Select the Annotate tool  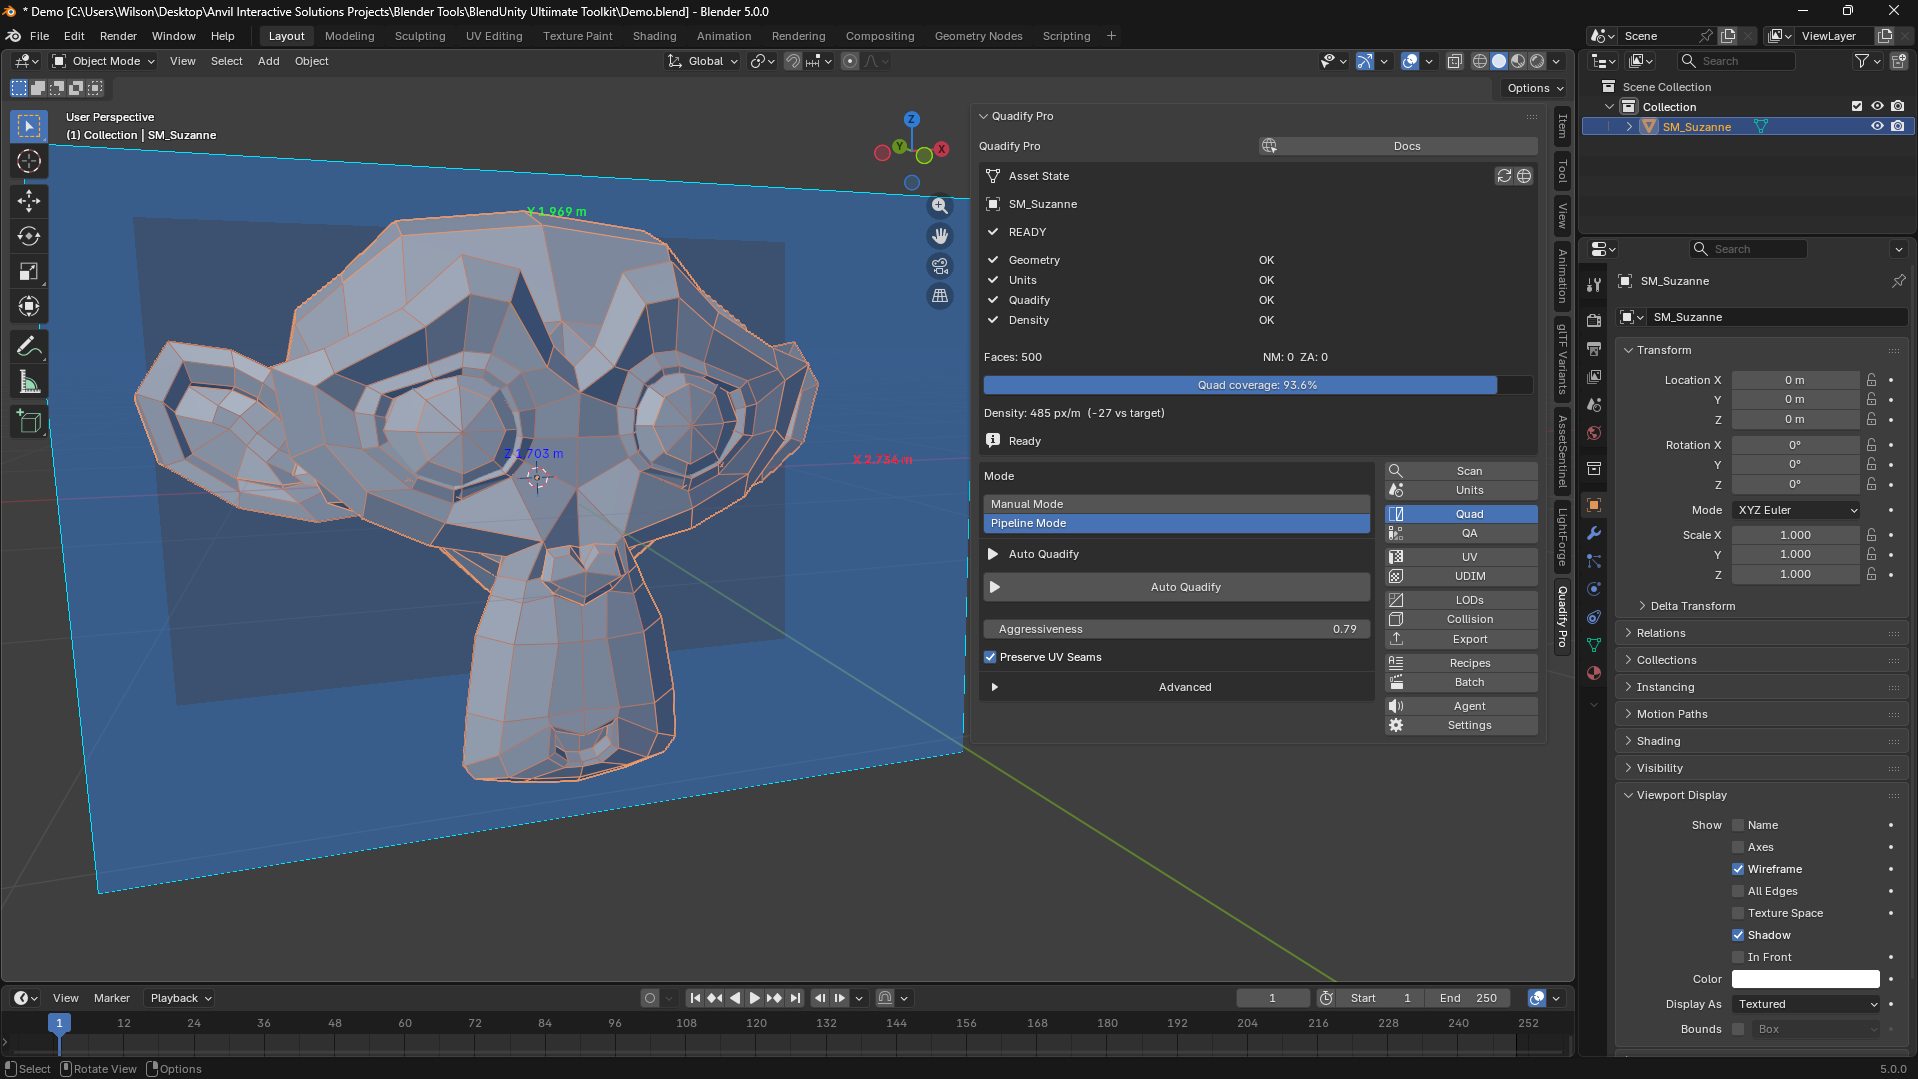pyautogui.click(x=29, y=347)
